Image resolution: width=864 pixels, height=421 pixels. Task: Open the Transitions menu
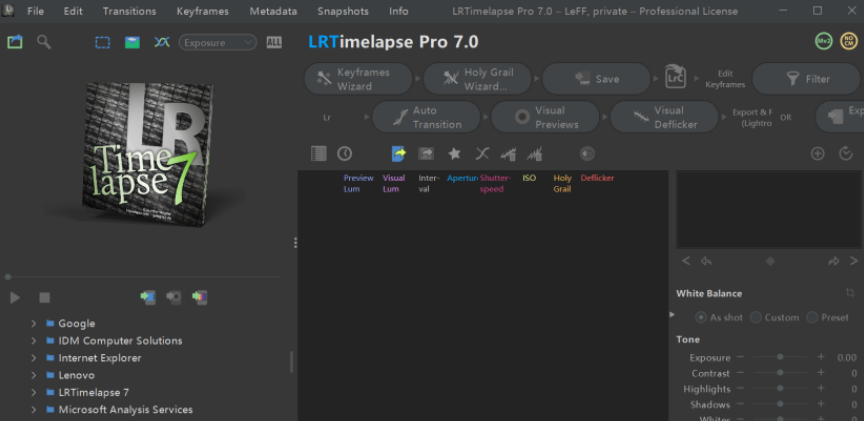point(129,11)
